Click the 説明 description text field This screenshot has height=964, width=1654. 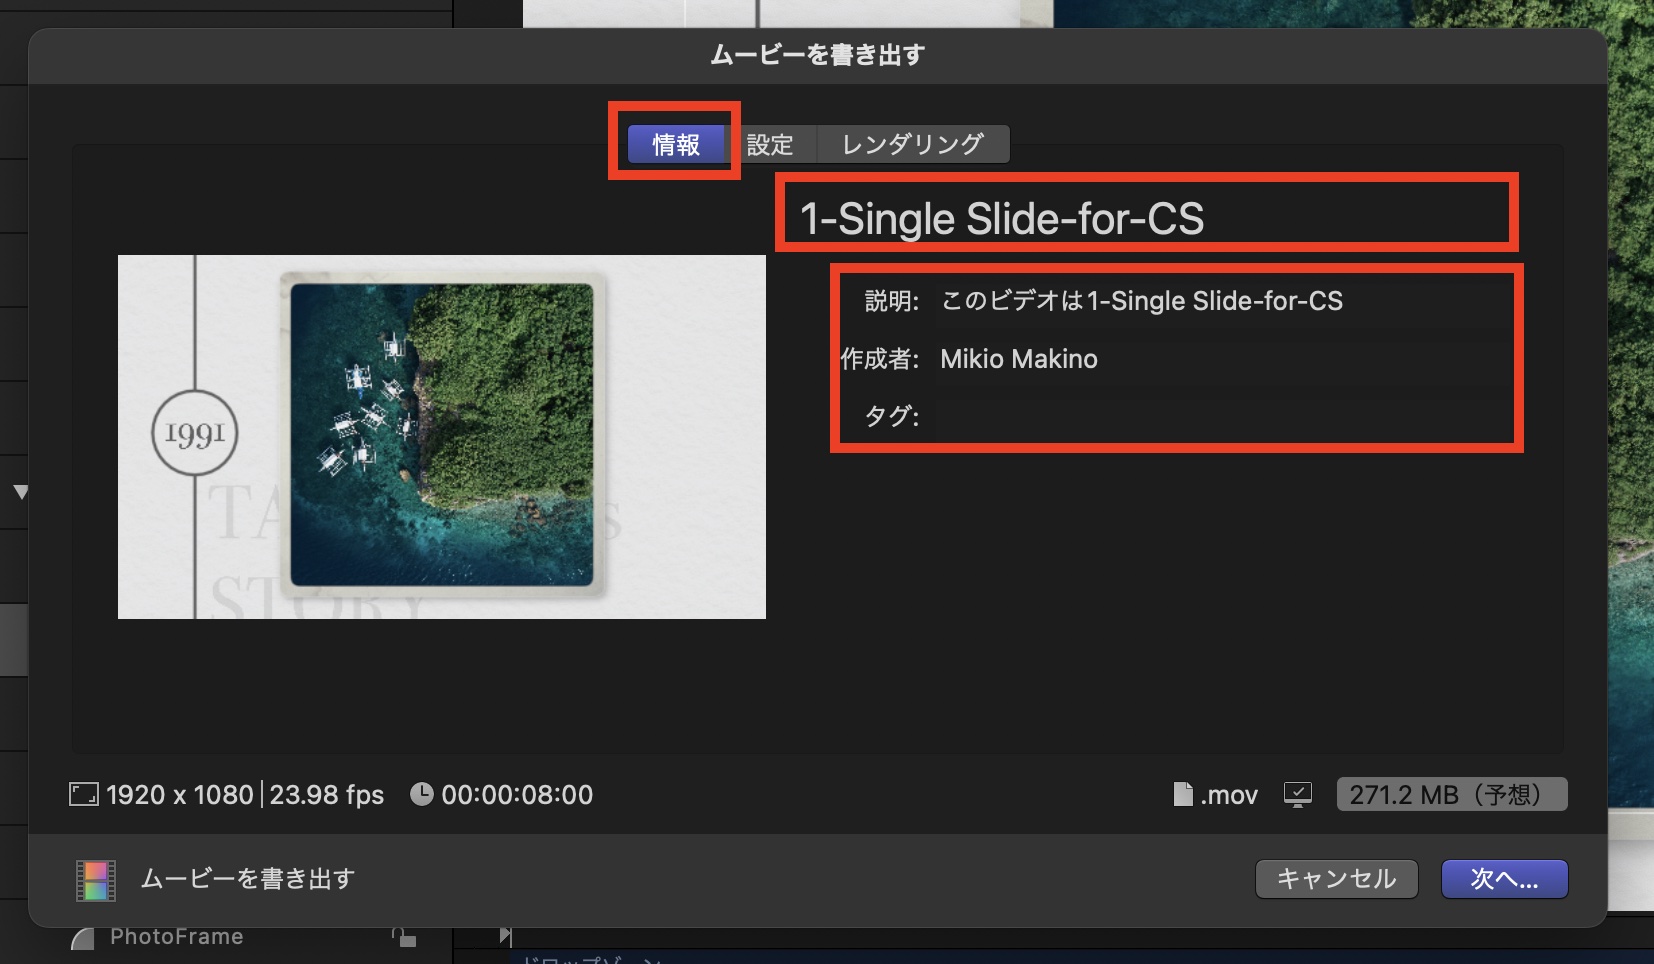coord(1225,301)
